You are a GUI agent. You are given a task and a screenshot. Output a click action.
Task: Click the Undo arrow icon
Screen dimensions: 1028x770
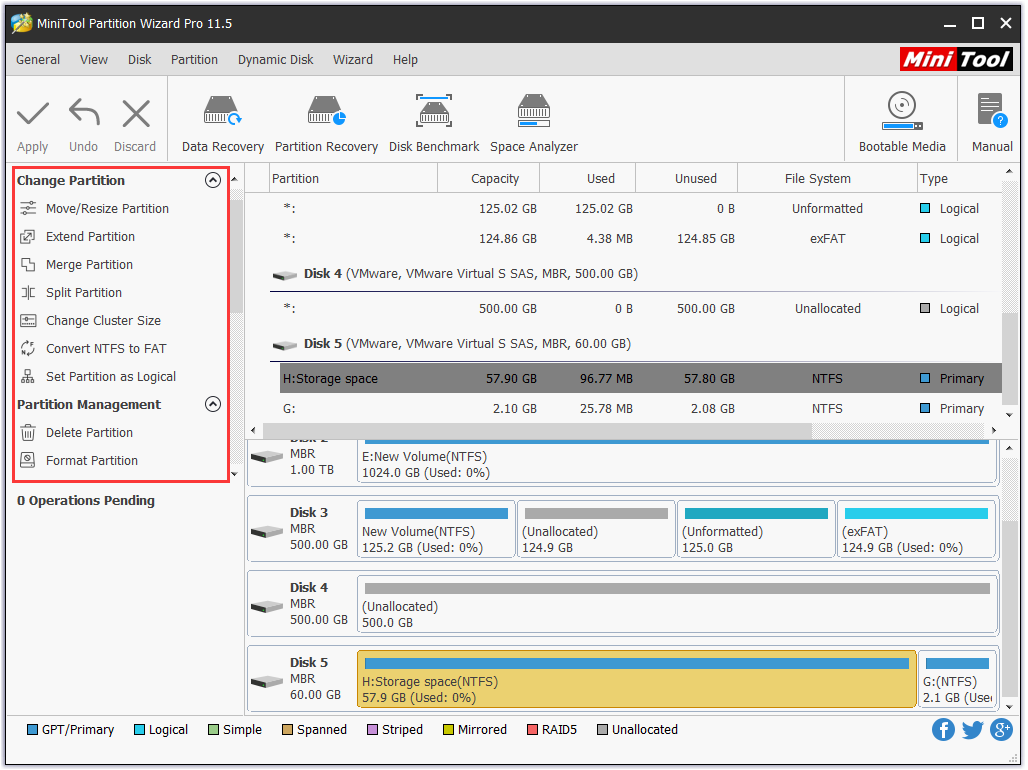coord(84,112)
